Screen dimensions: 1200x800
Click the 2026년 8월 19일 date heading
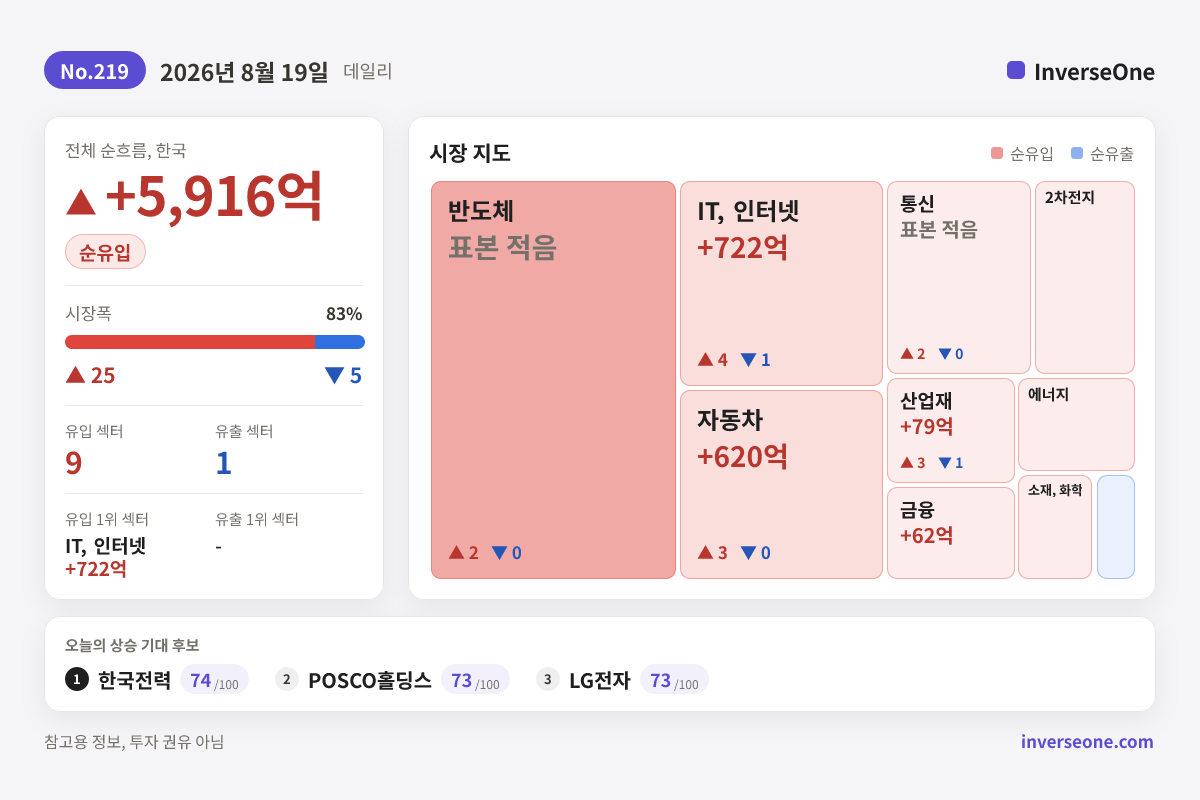[244, 72]
